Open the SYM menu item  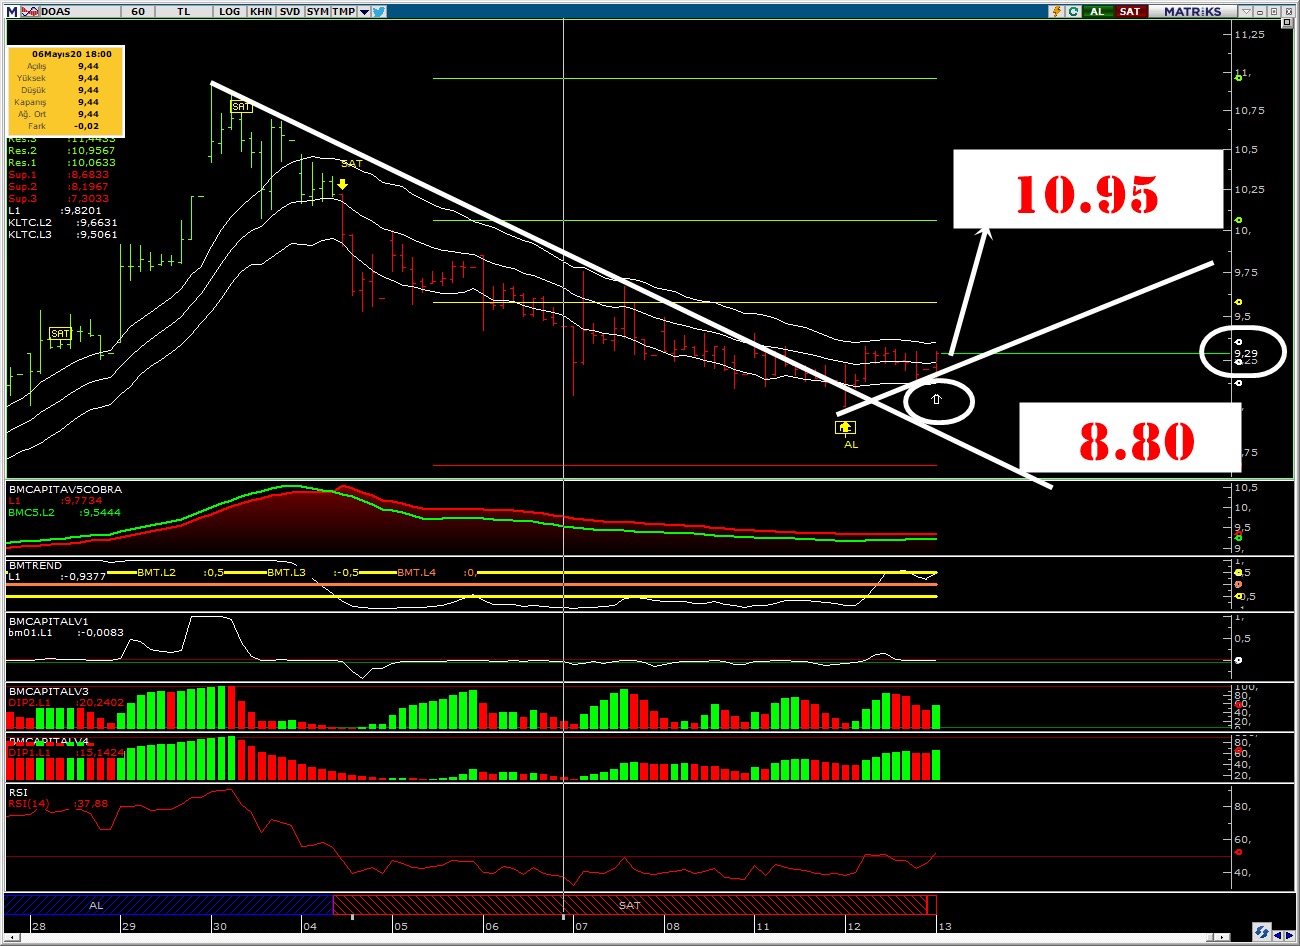(x=318, y=11)
